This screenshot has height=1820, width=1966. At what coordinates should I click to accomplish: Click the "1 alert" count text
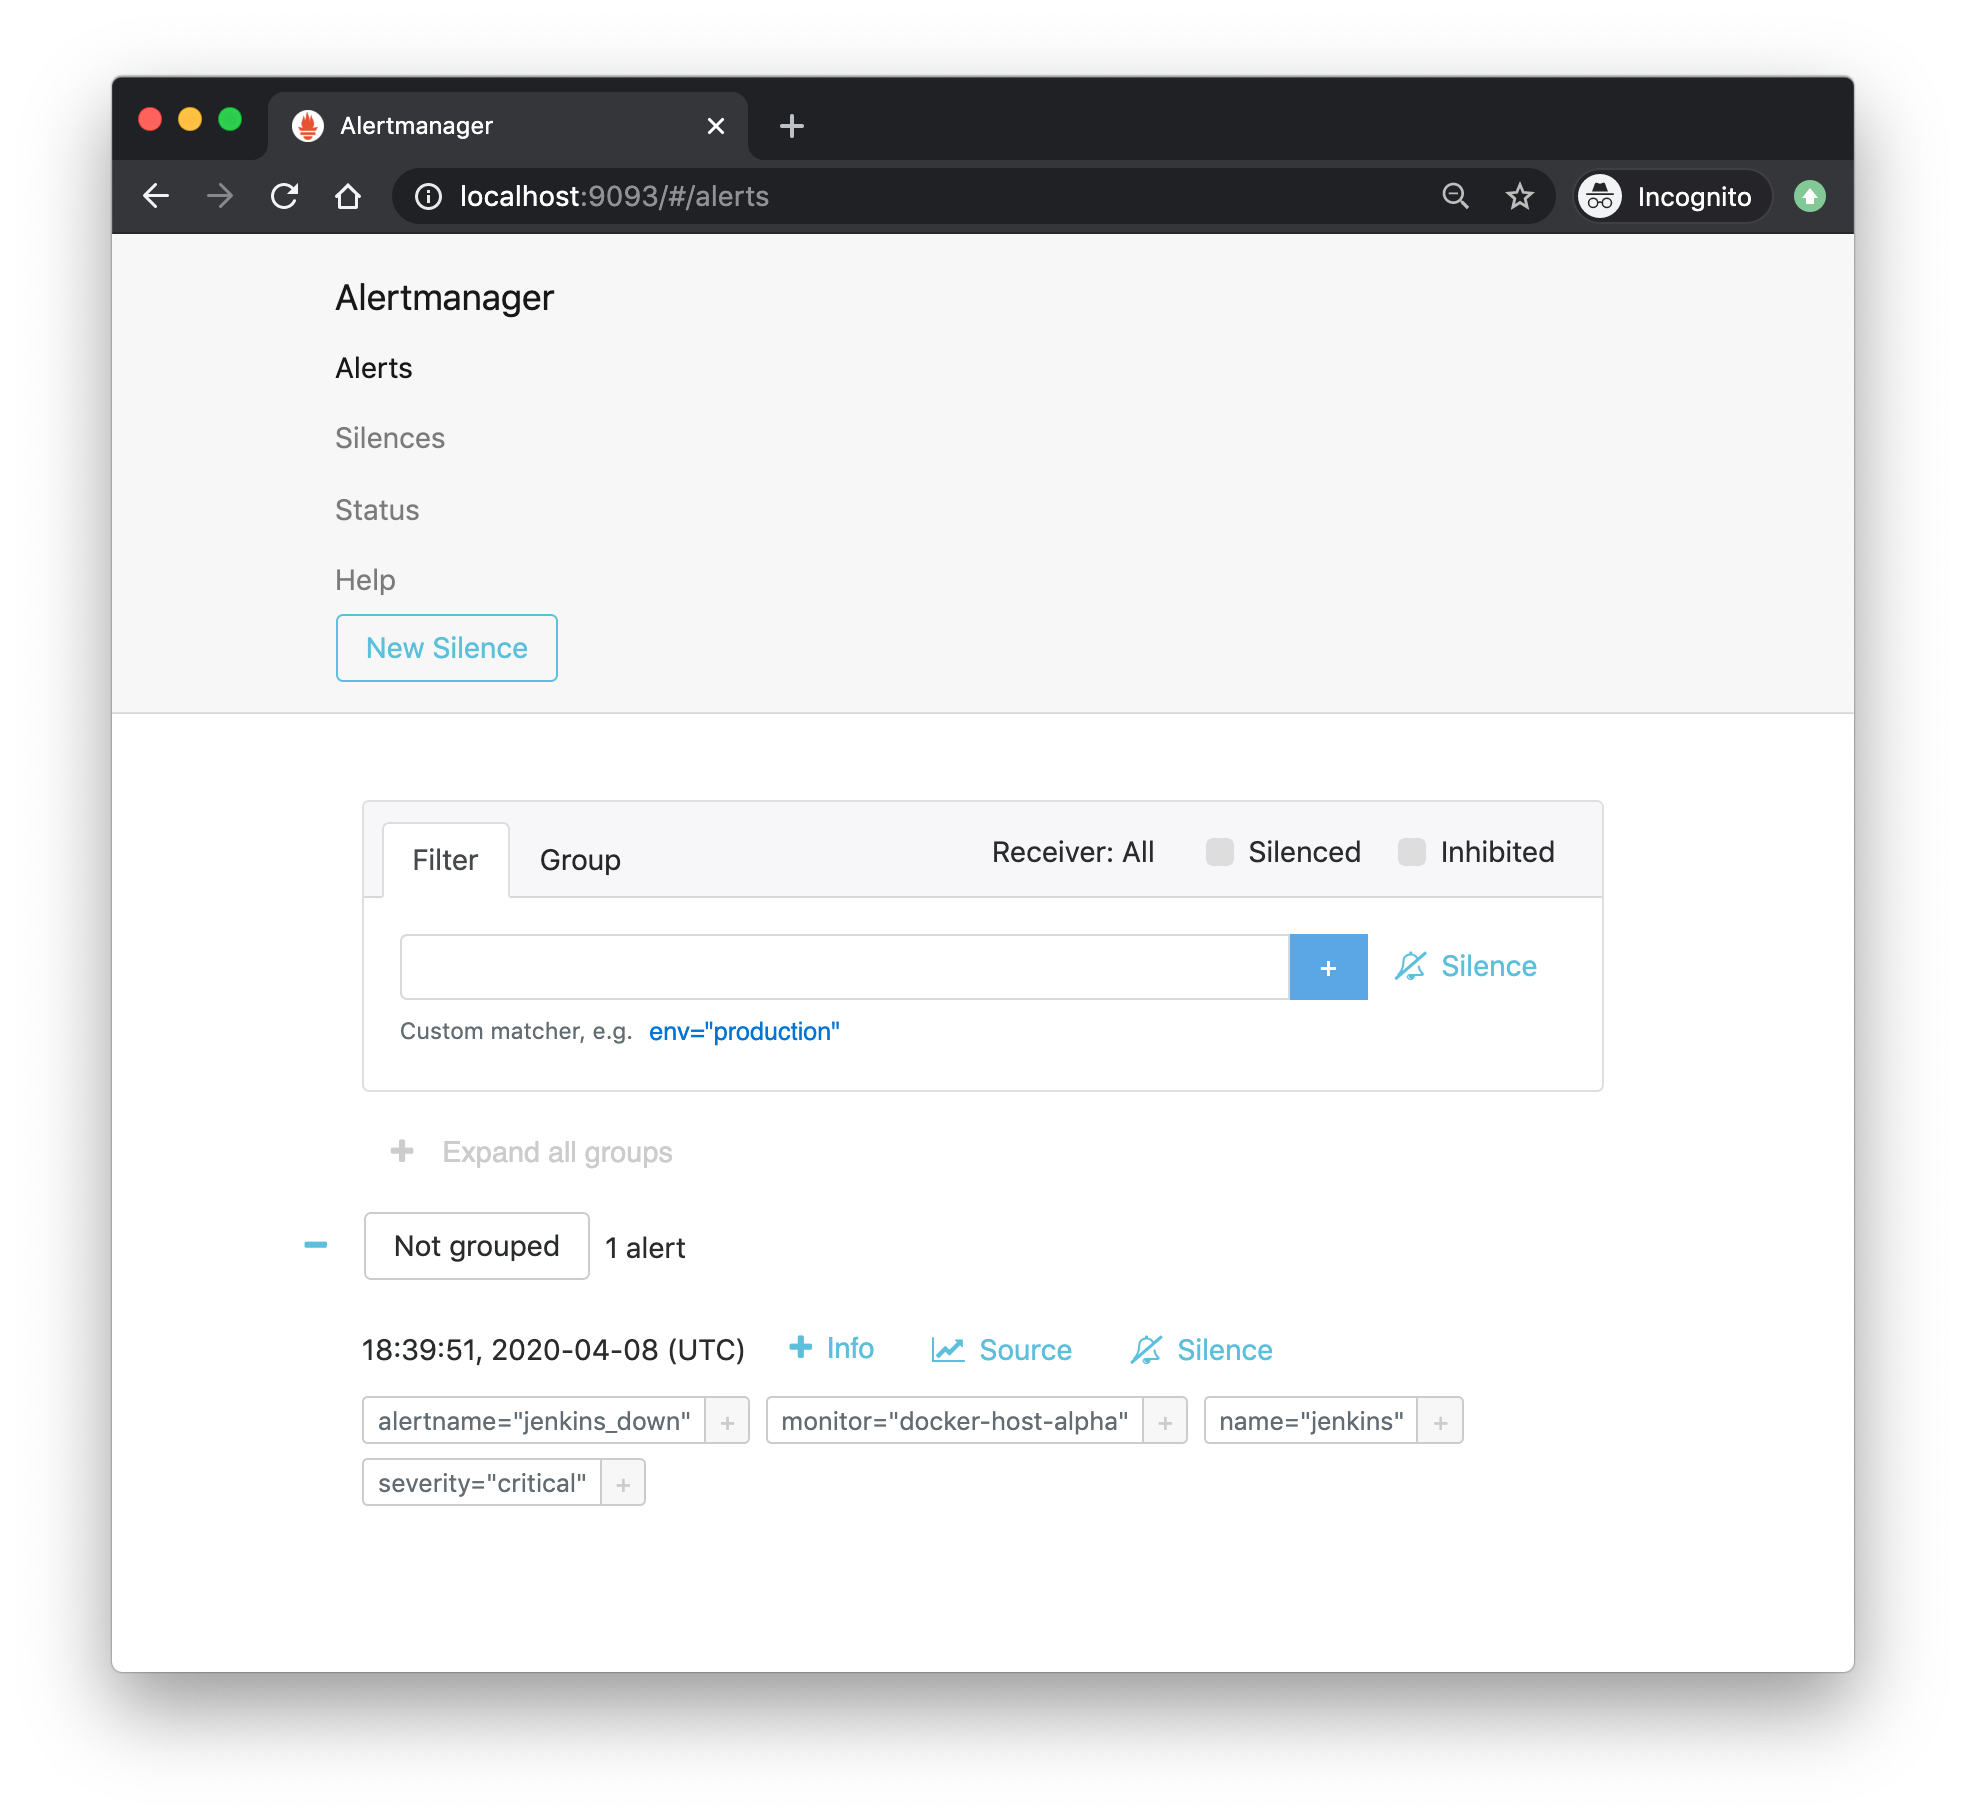(645, 1248)
